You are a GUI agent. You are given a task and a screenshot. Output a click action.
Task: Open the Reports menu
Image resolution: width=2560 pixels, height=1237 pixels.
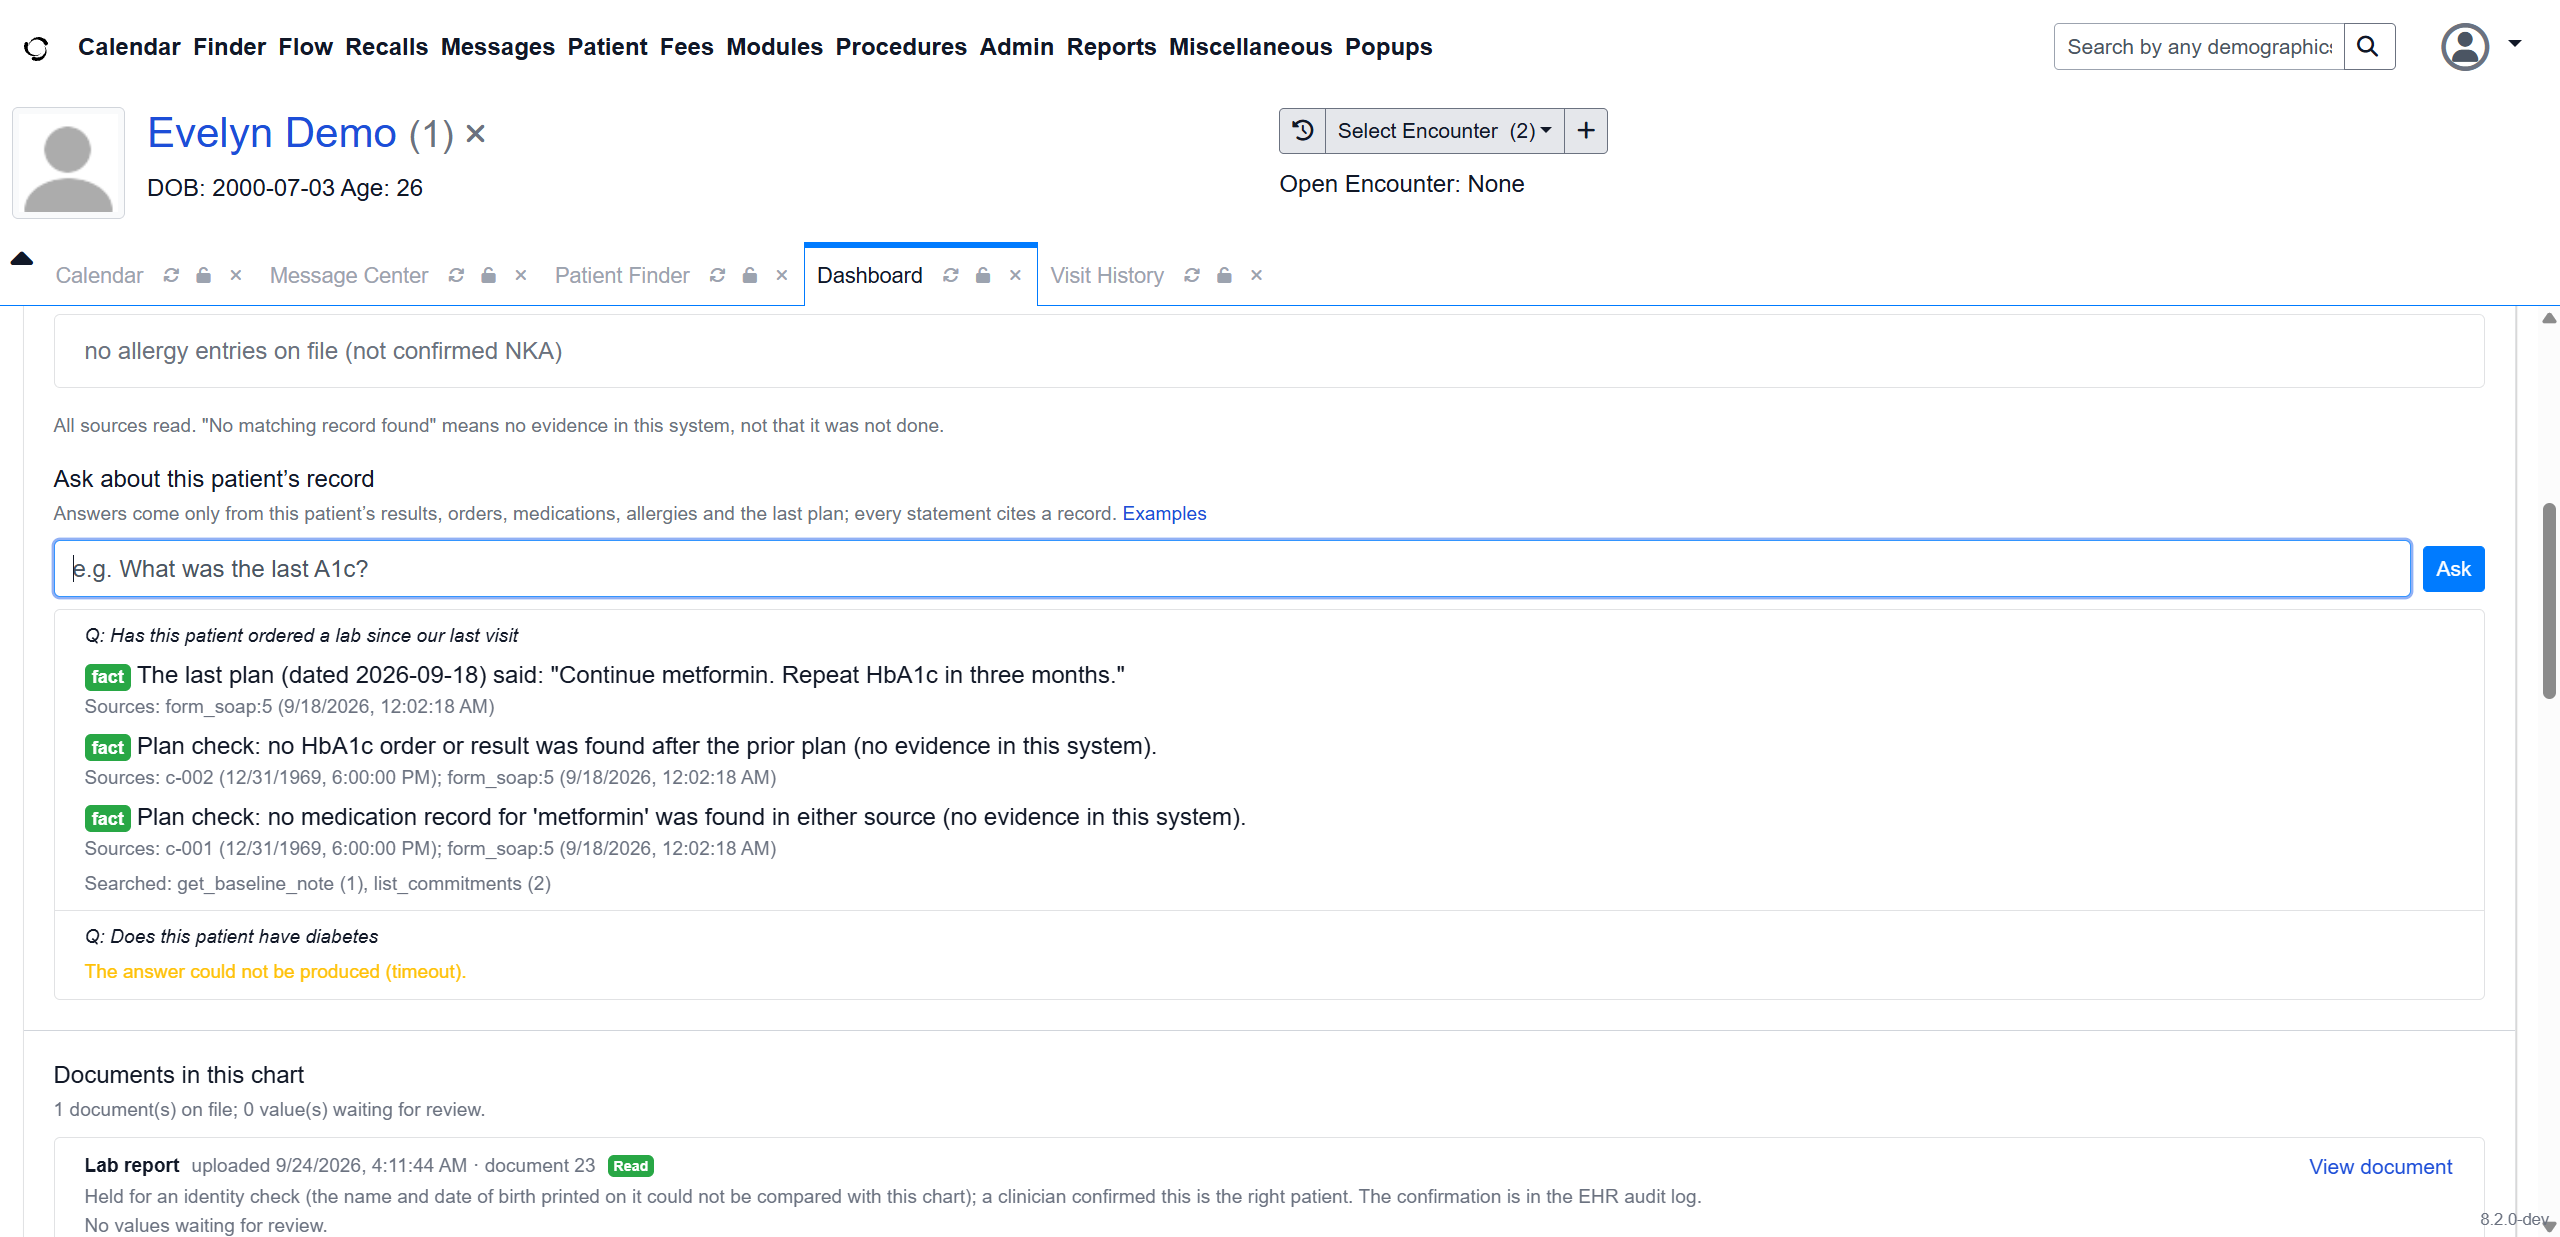click(1111, 47)
